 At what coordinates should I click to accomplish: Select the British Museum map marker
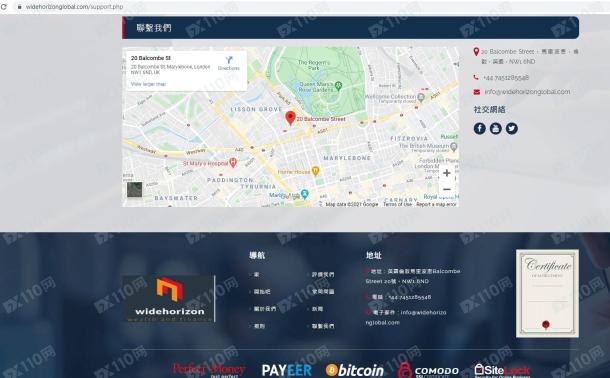click(x=453, y=147)
